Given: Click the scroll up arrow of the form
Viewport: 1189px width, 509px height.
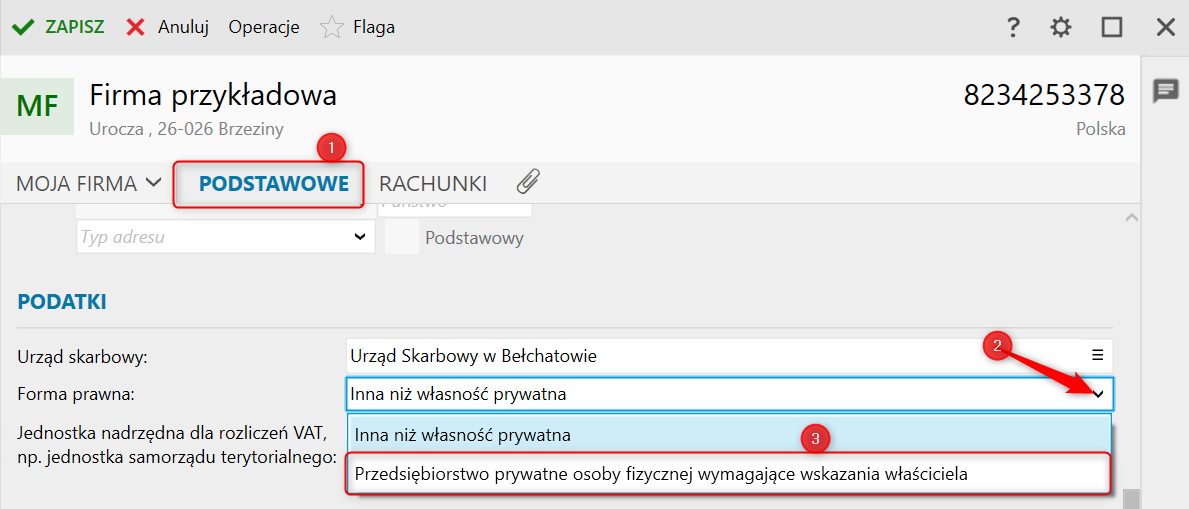Looking at the screenshot, I should (1131, 217).
